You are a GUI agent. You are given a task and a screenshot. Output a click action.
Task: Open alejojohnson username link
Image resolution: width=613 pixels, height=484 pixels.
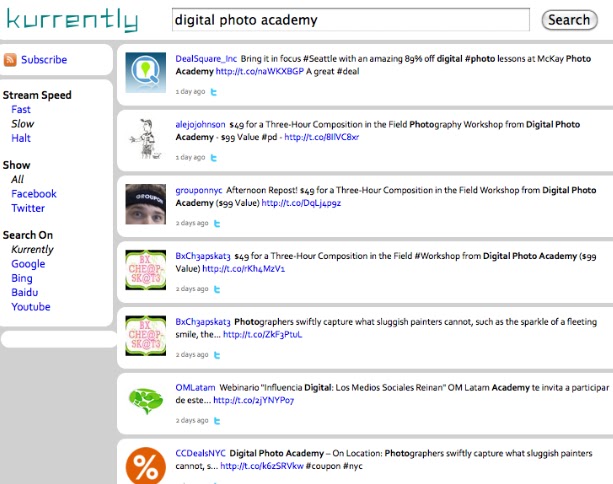[x=200, y=124]
